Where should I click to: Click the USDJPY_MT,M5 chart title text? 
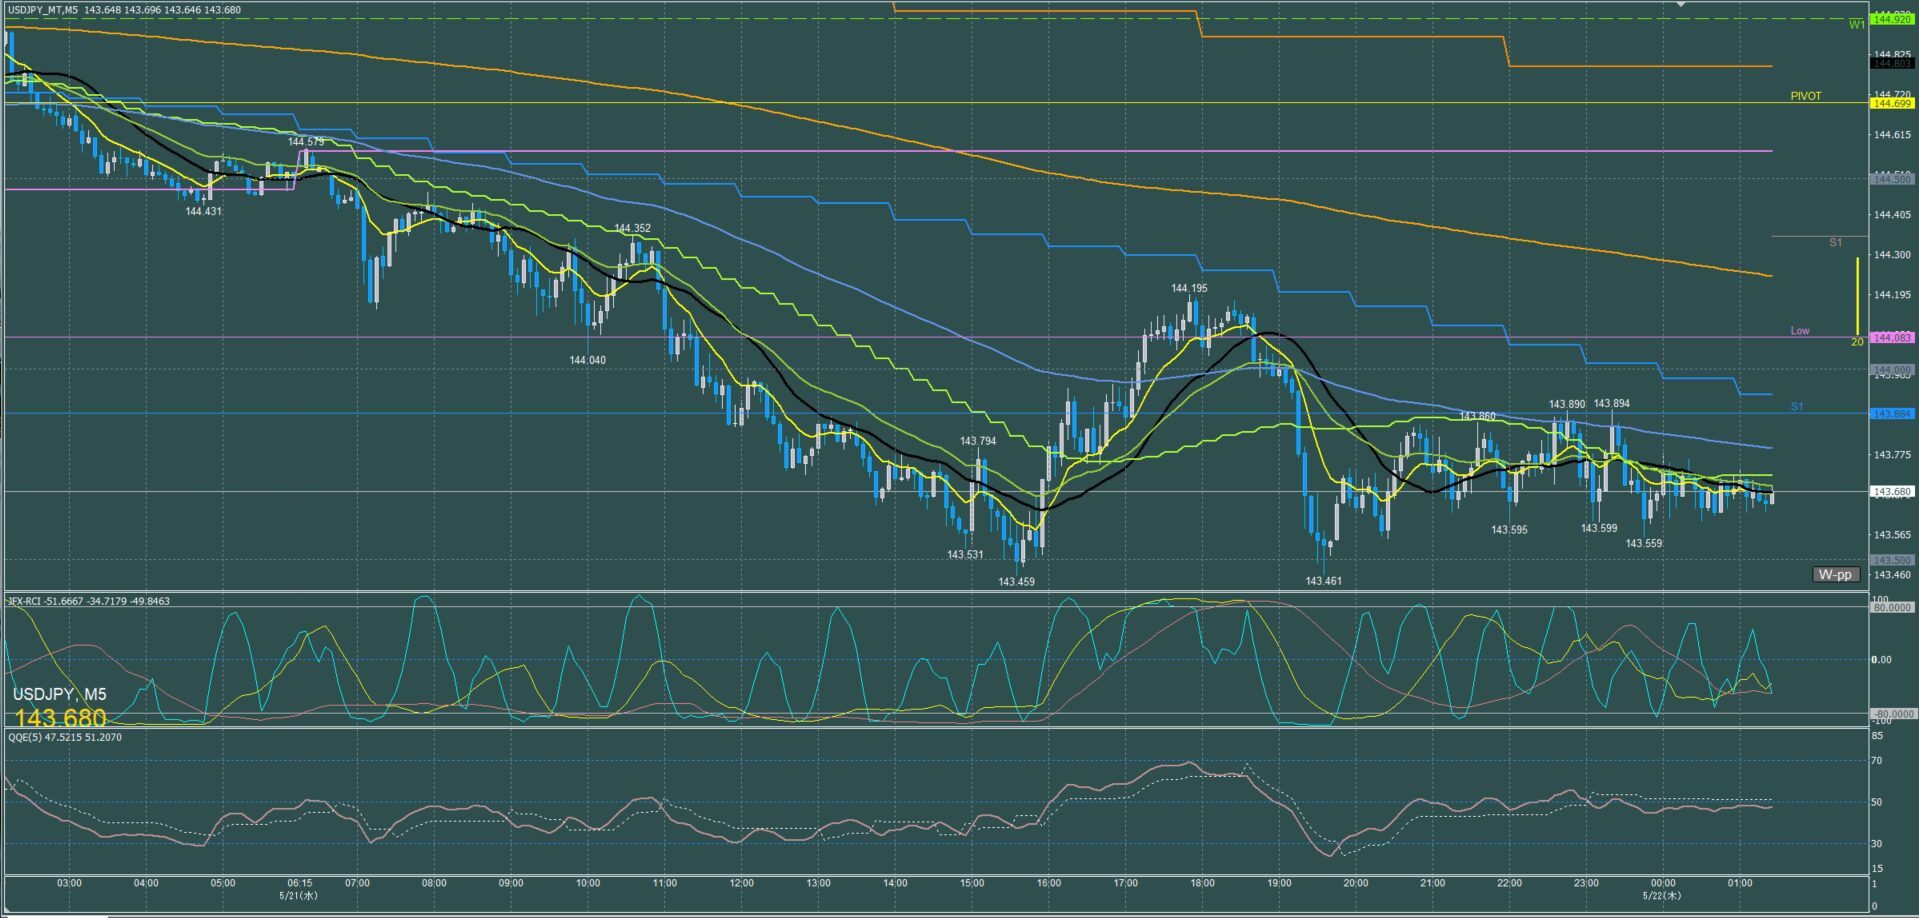tap(42, 10)
